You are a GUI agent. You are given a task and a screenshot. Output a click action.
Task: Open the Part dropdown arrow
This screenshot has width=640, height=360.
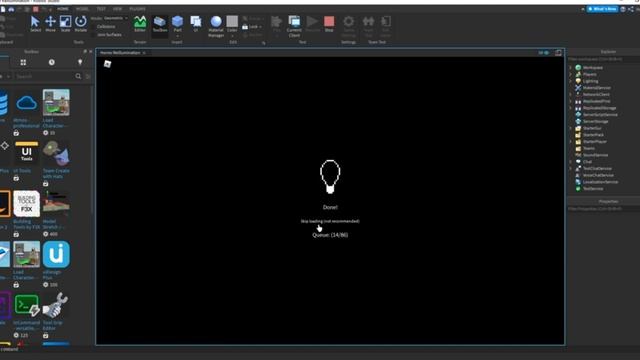point(178,36)
